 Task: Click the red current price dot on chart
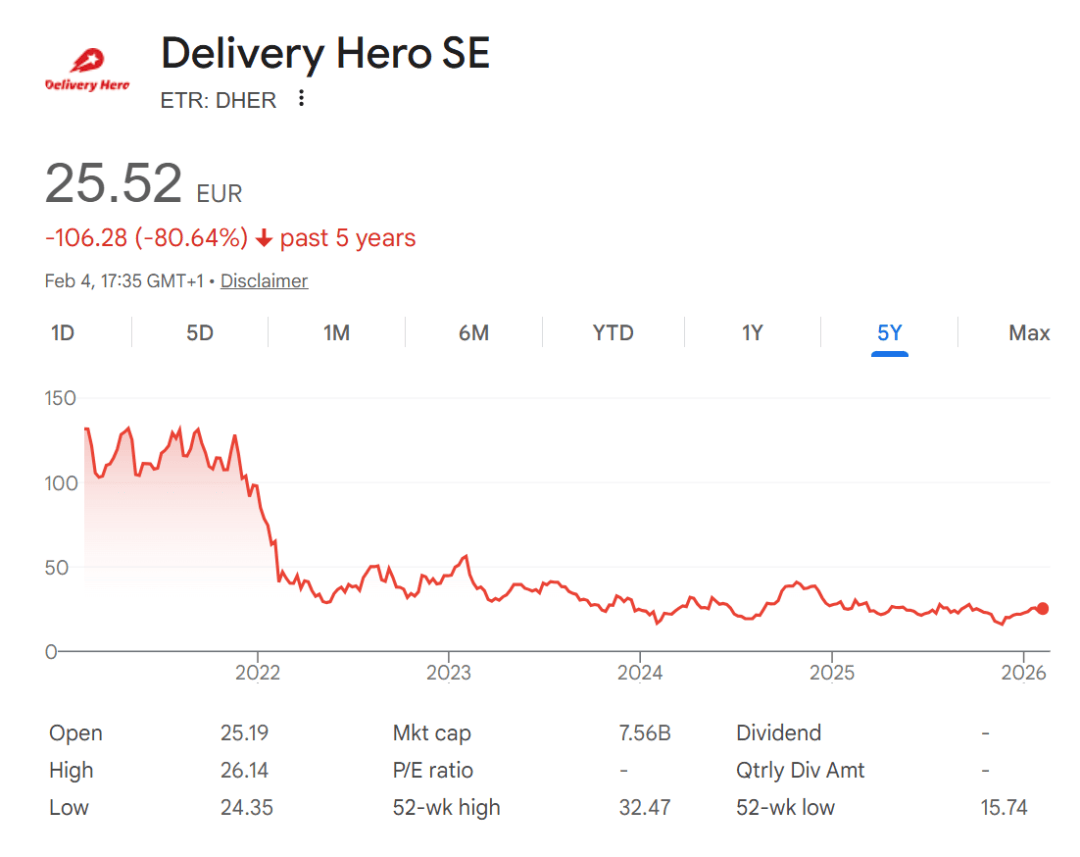[x=1043, y=608]
